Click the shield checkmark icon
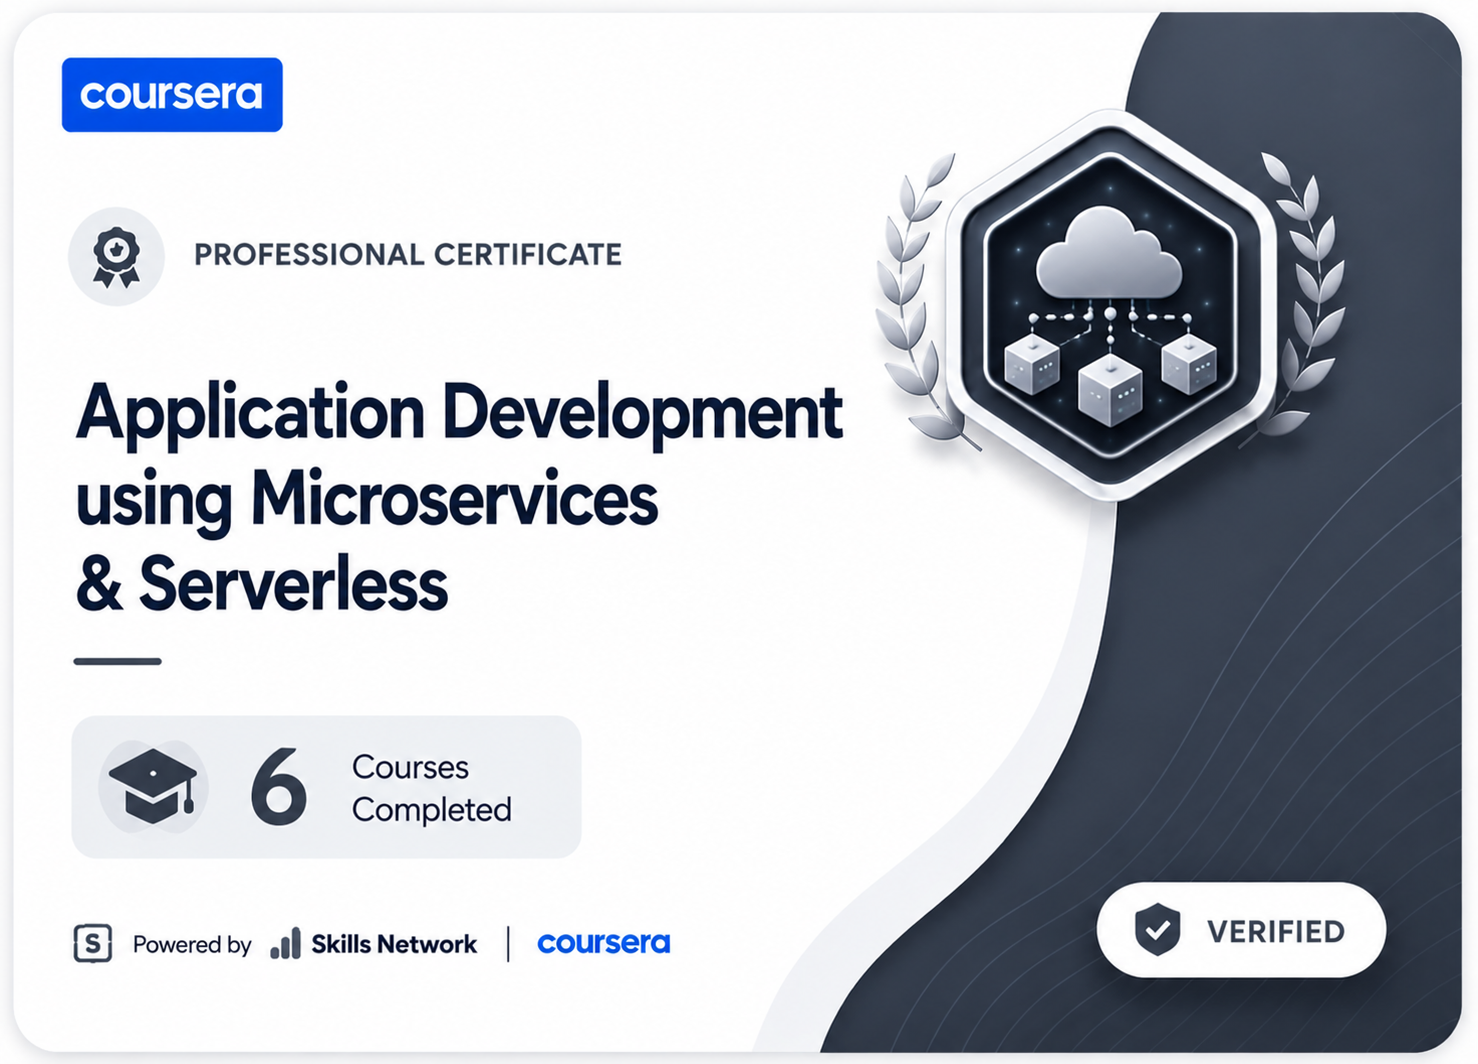Screen dimensions: 1478x1064 coord(1158,929)
